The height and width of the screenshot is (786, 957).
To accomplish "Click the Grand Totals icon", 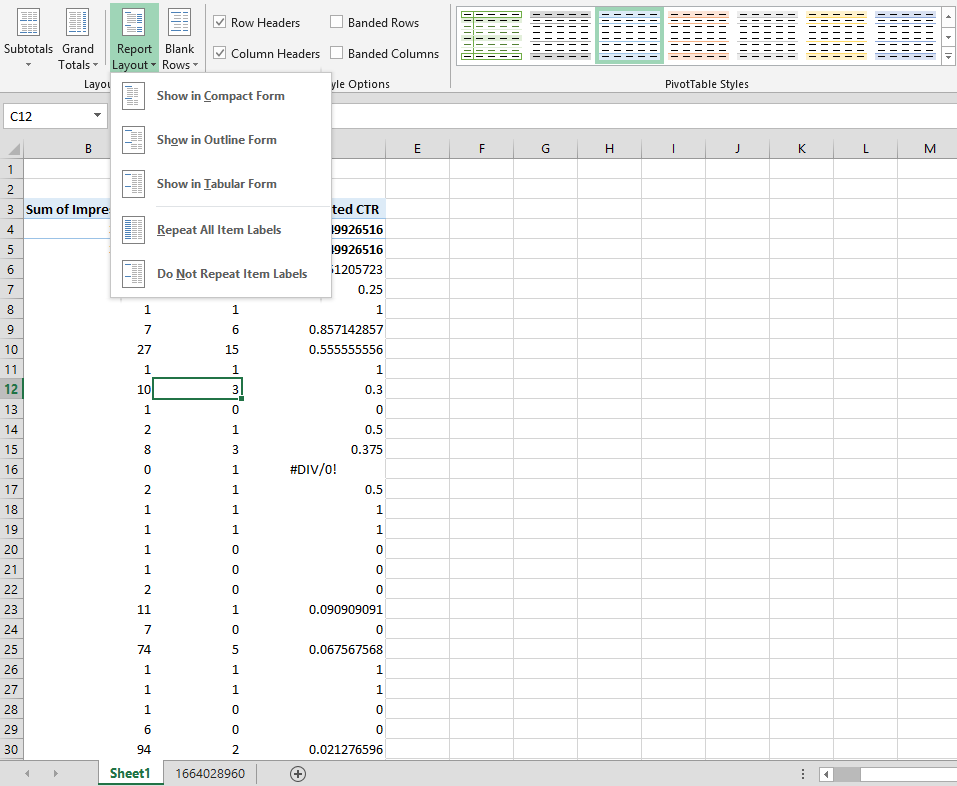I will pyautogui.click(x=77, y=24).
